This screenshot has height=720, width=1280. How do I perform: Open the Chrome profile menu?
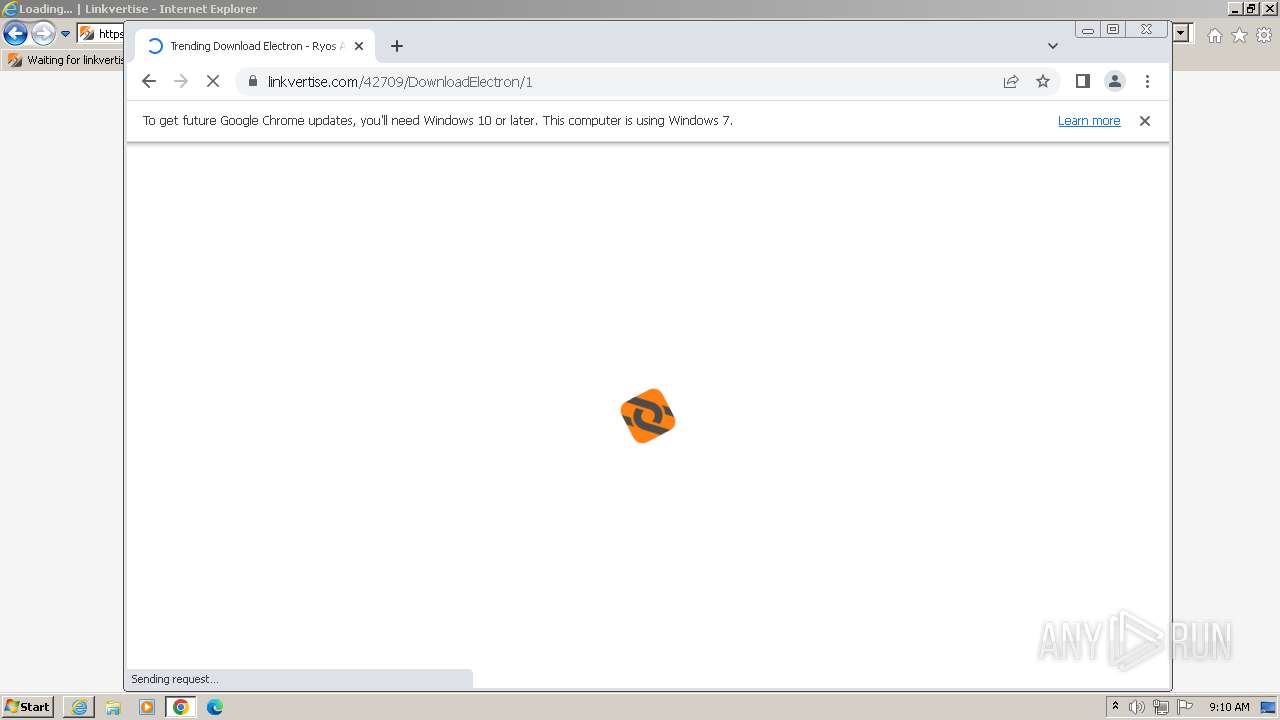[x=1115, y=81]
